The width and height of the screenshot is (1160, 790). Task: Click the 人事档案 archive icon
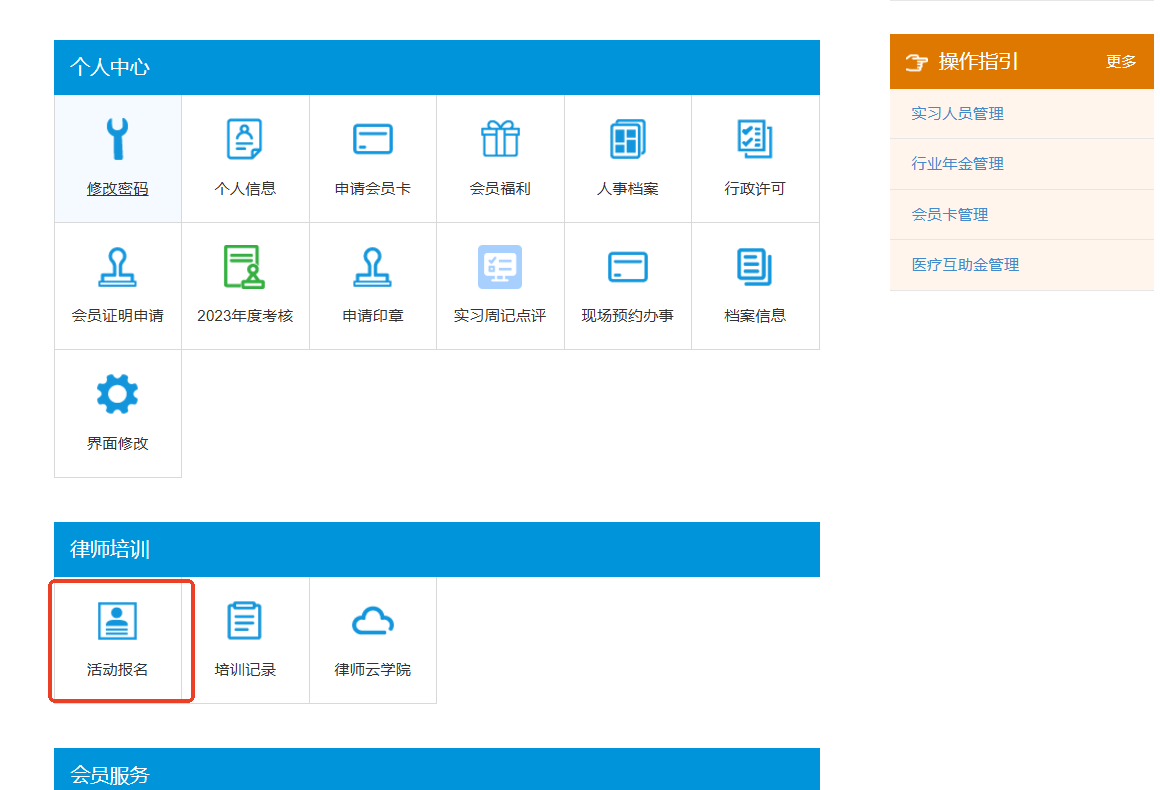[628, 139]
